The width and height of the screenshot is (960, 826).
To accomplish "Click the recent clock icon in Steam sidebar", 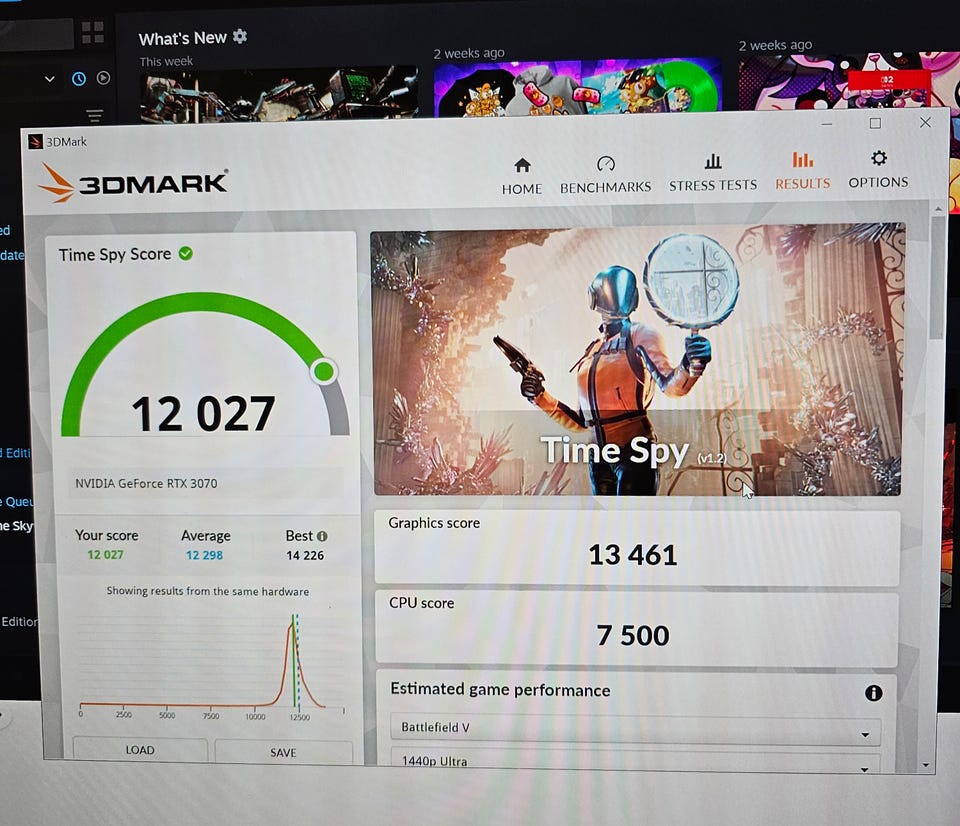I will point(79,78).
